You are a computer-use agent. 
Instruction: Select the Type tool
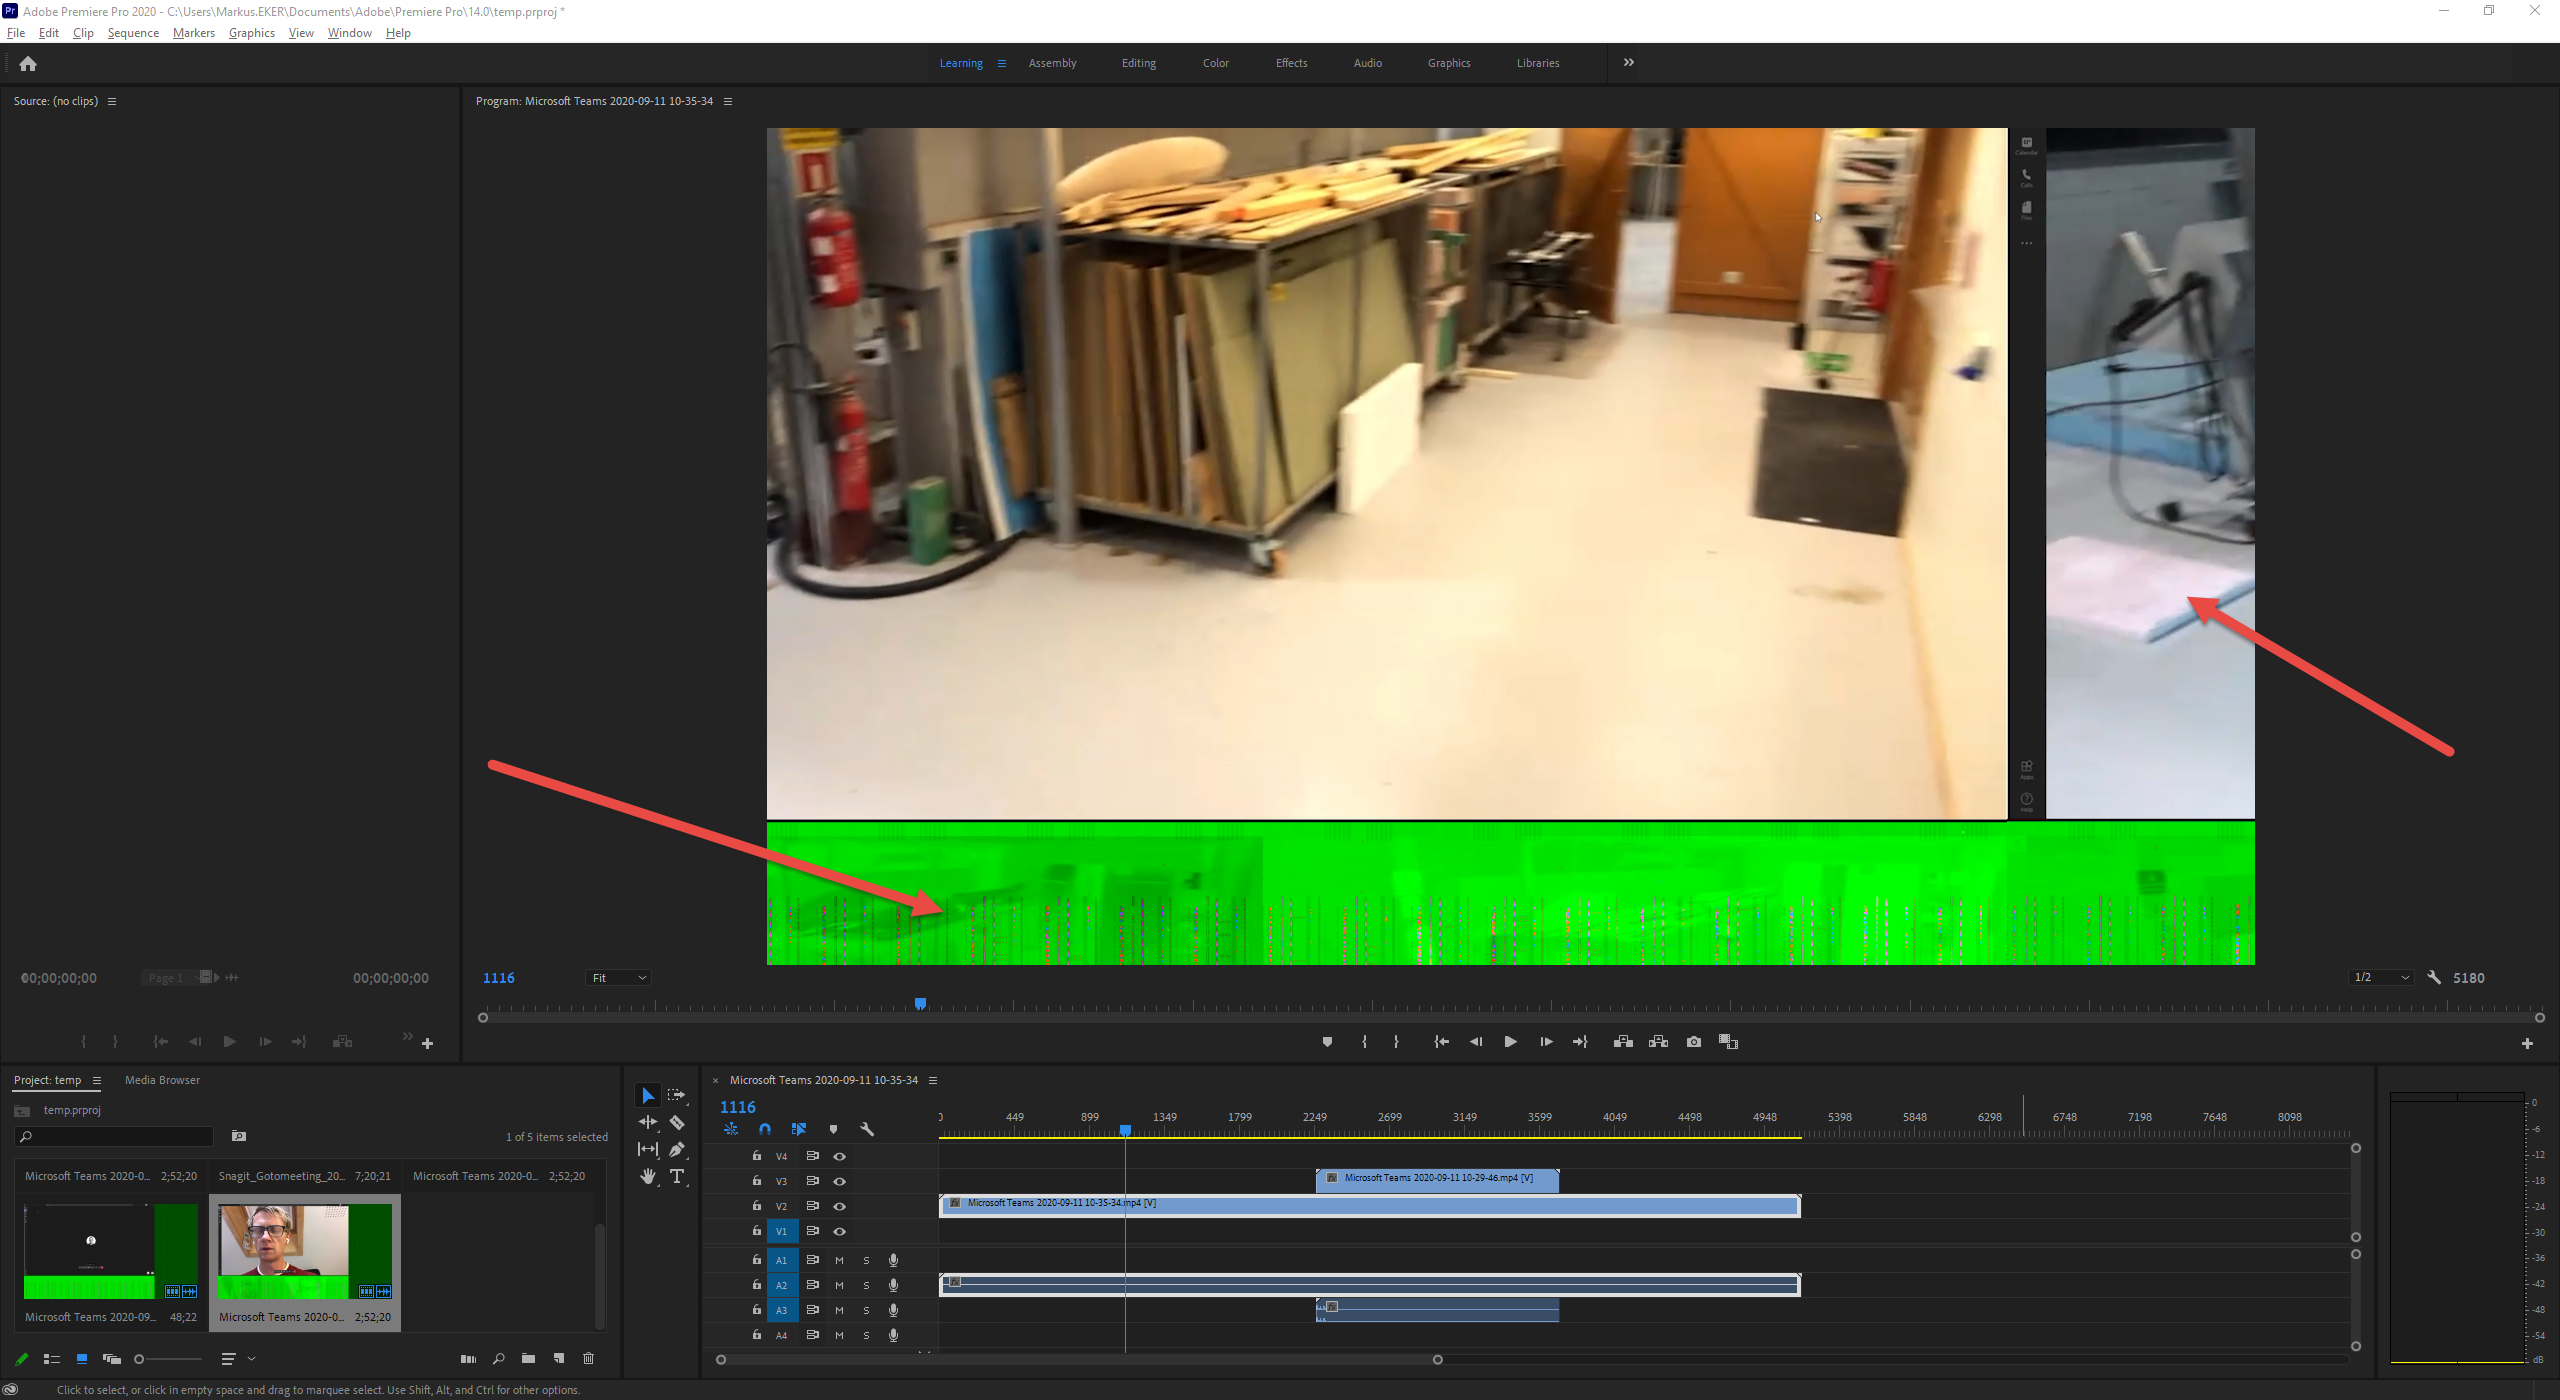677,1177
